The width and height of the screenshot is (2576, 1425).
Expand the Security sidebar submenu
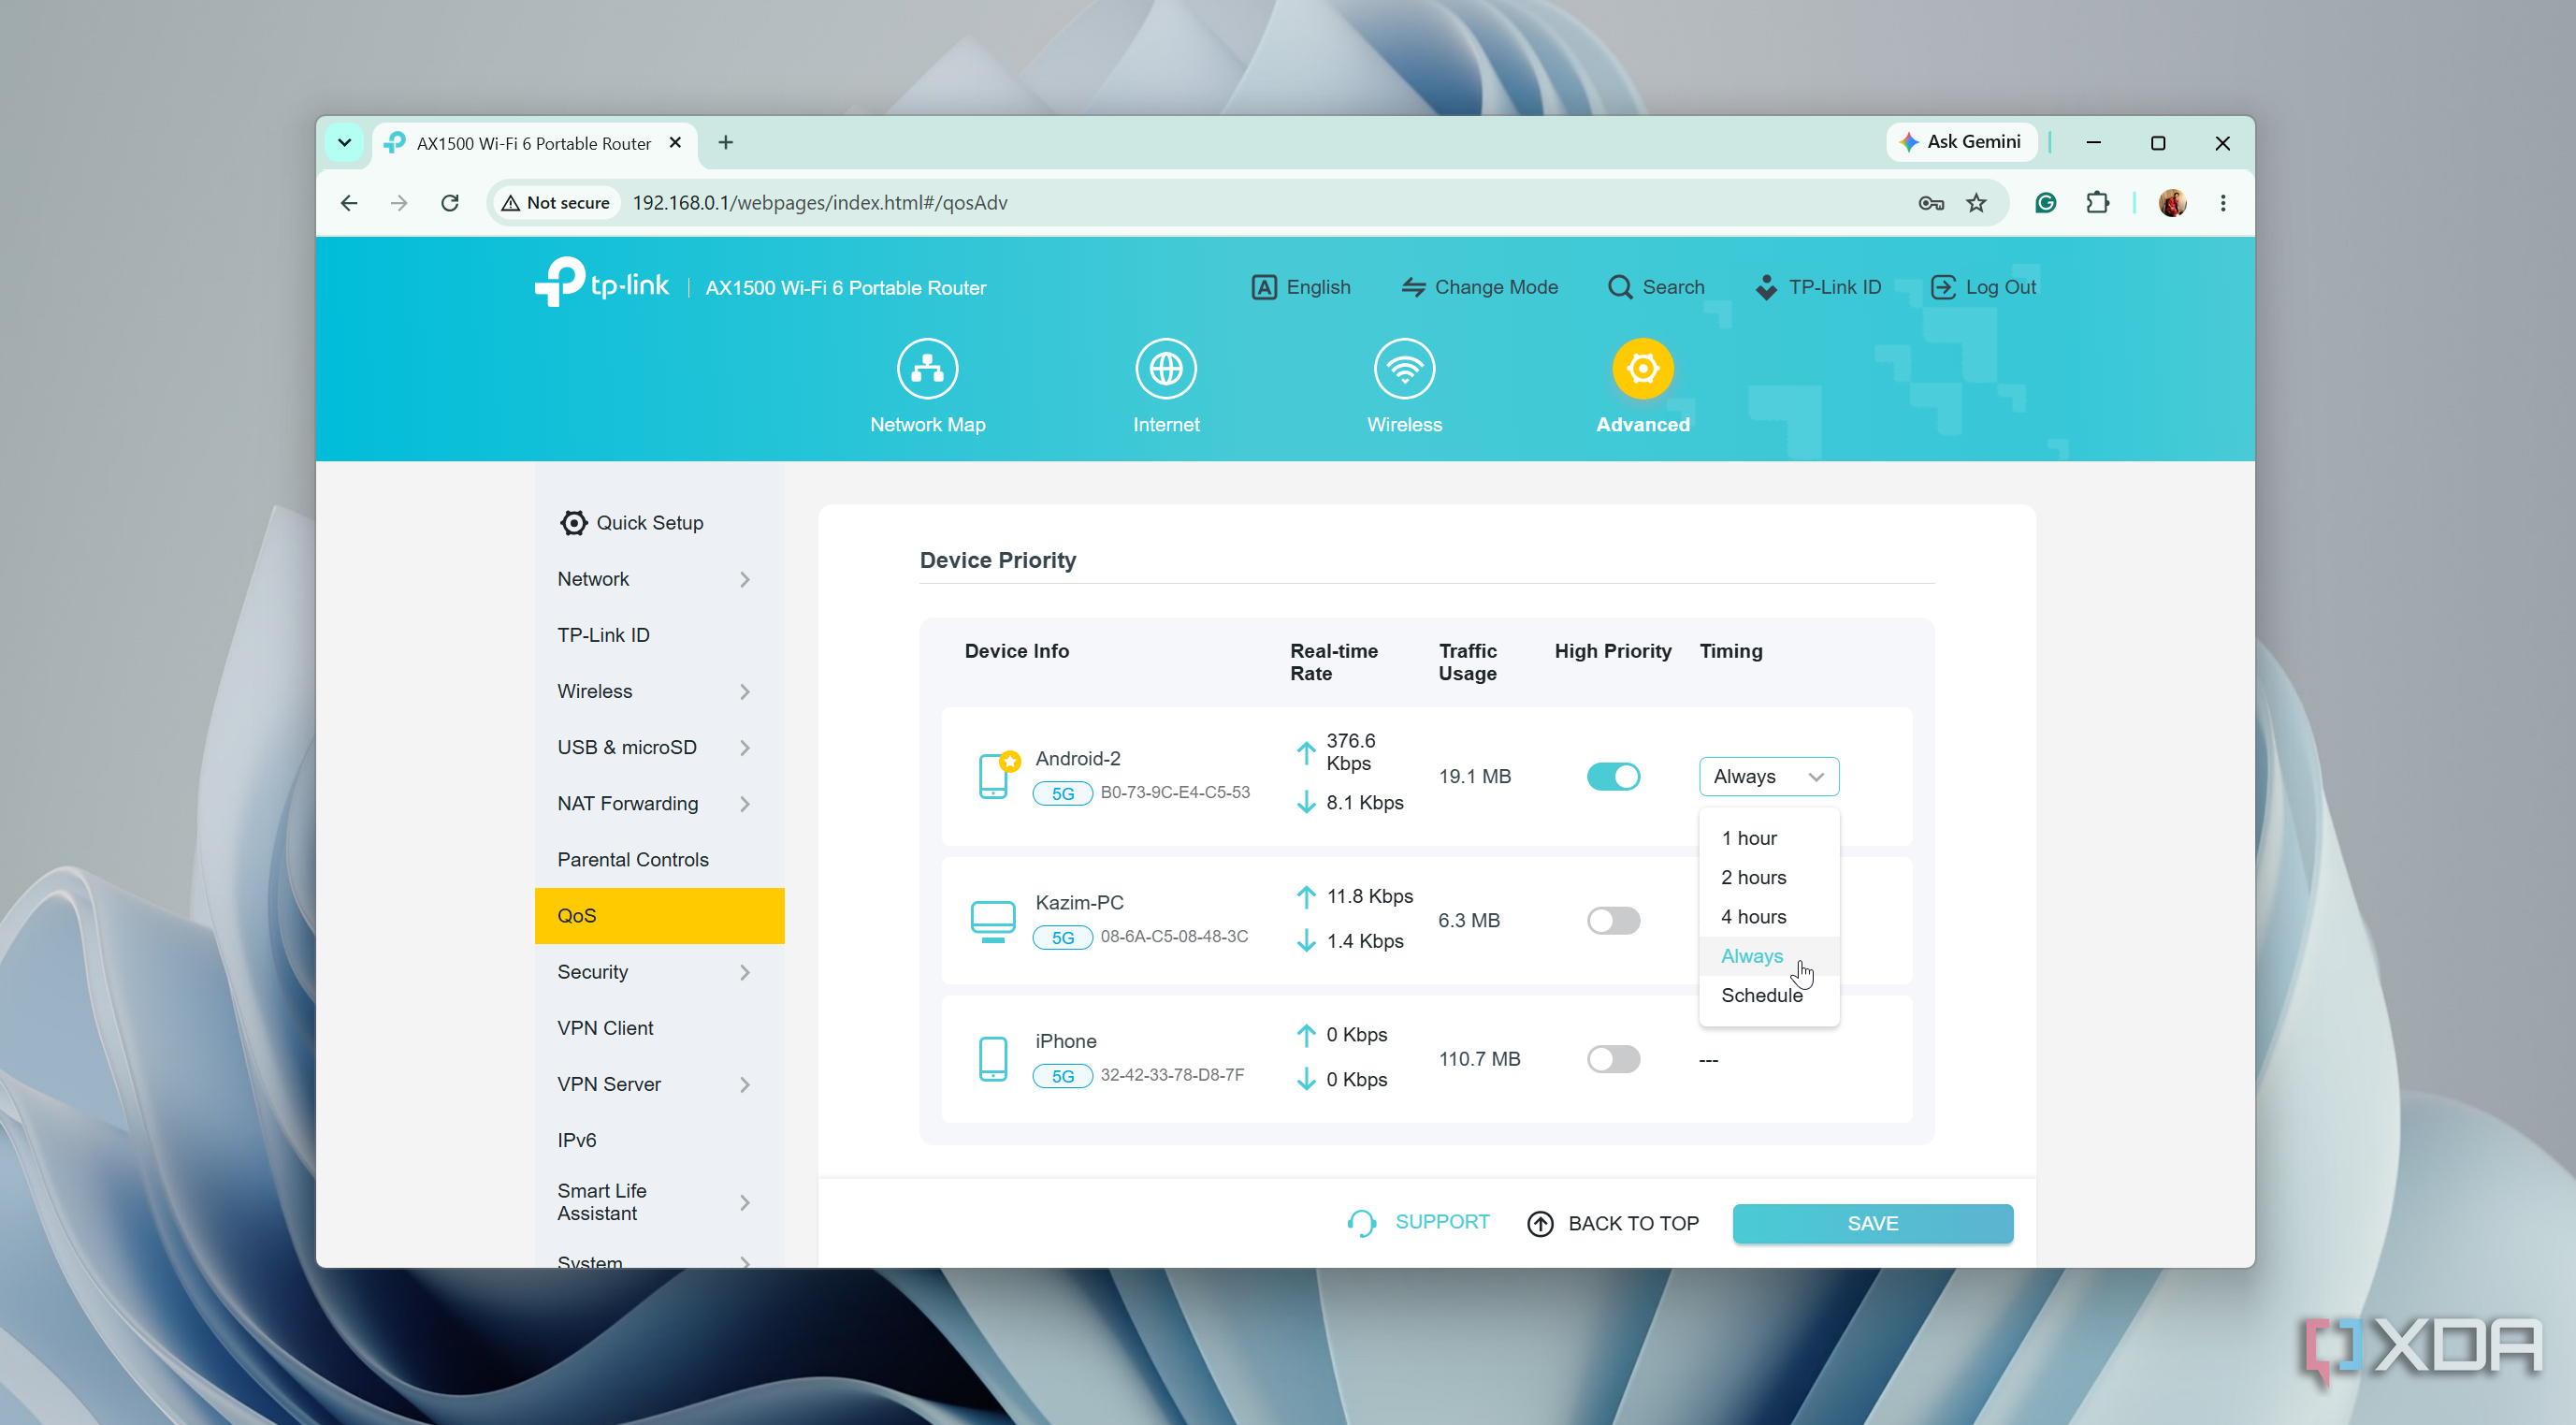coord(745,973)
